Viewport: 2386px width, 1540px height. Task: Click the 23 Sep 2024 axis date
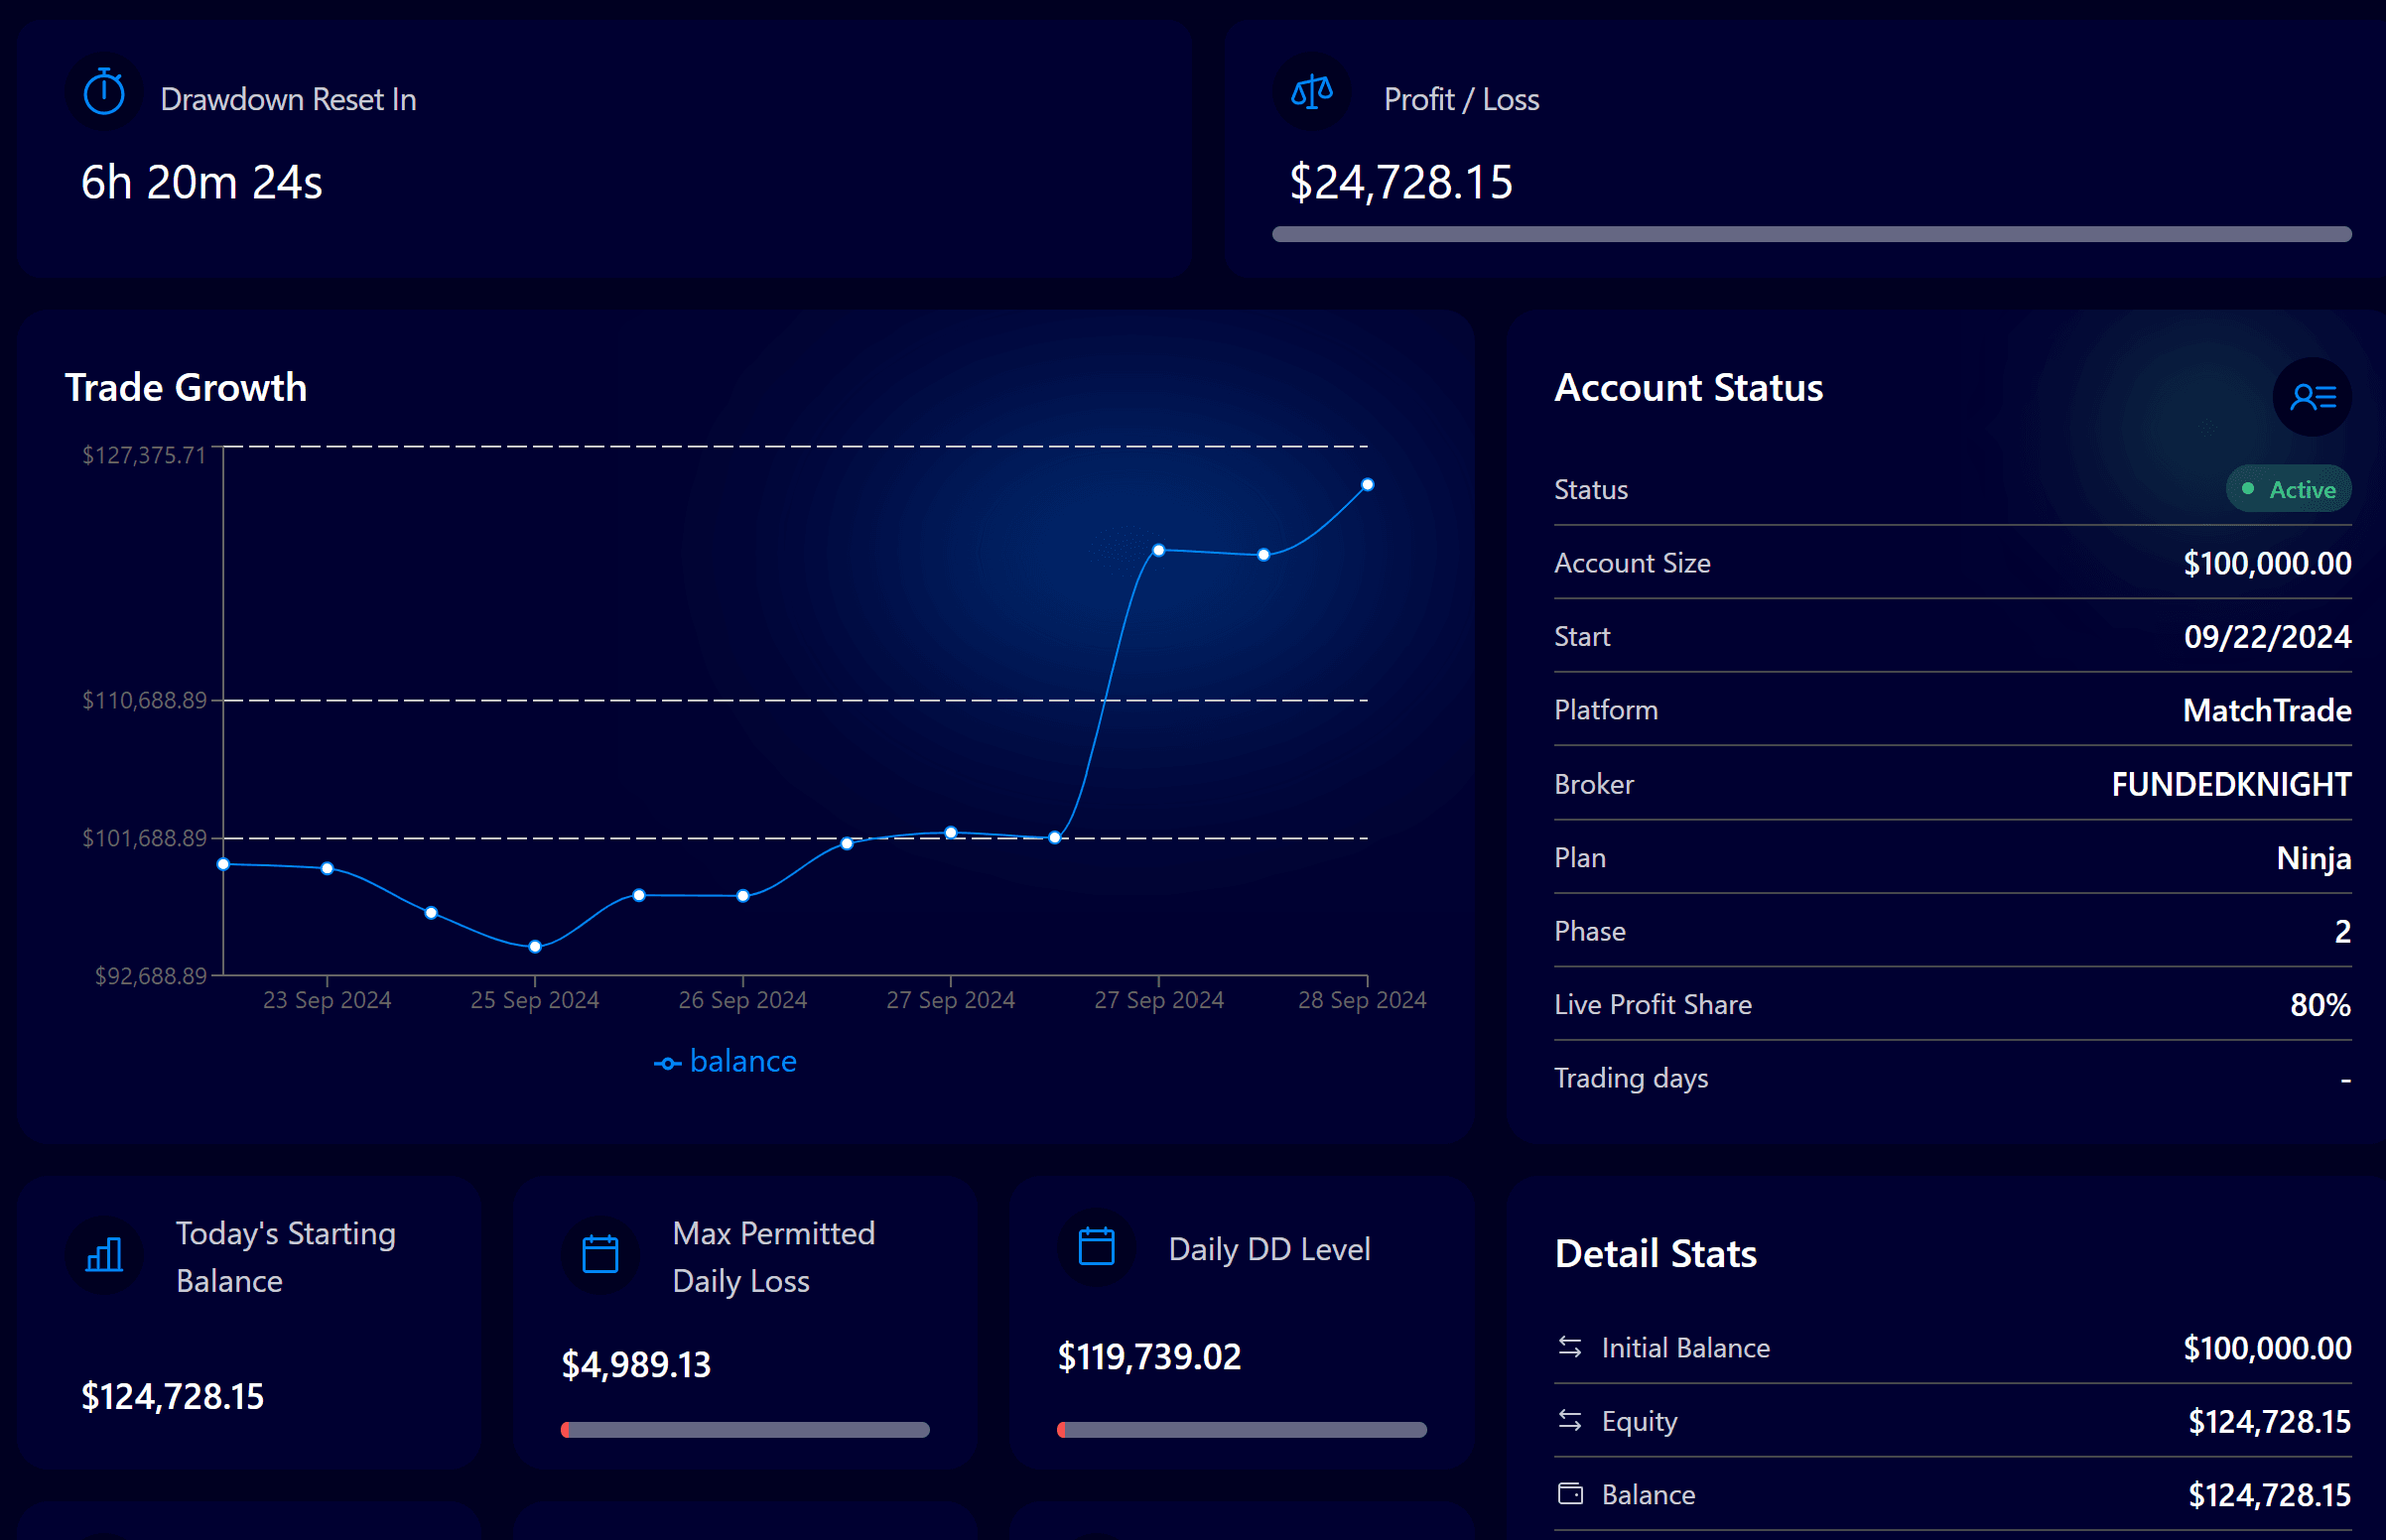pos(327,1000)
